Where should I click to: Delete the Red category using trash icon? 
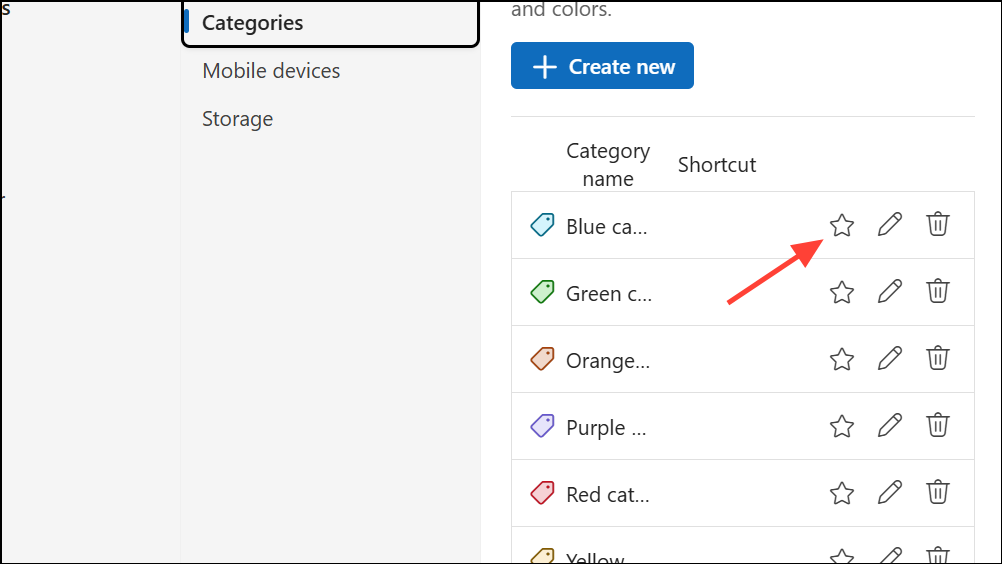pyautogui.click(x=937, y=493)
